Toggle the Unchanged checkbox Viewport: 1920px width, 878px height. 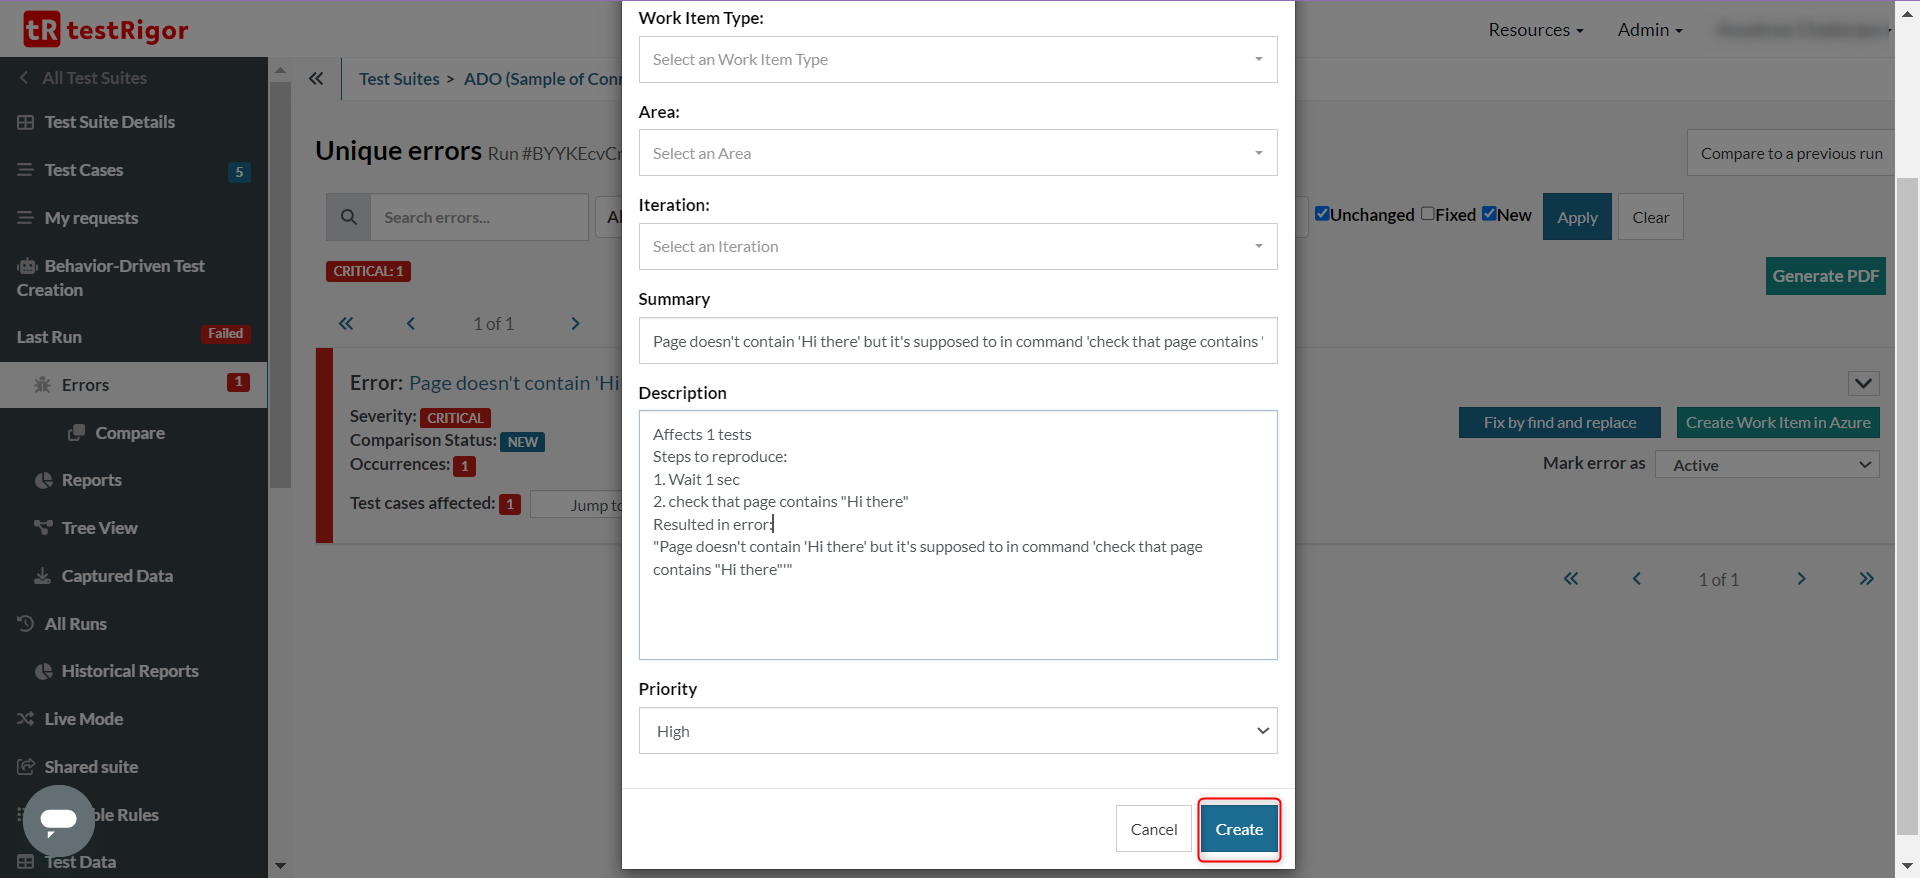pos(1322,214)
